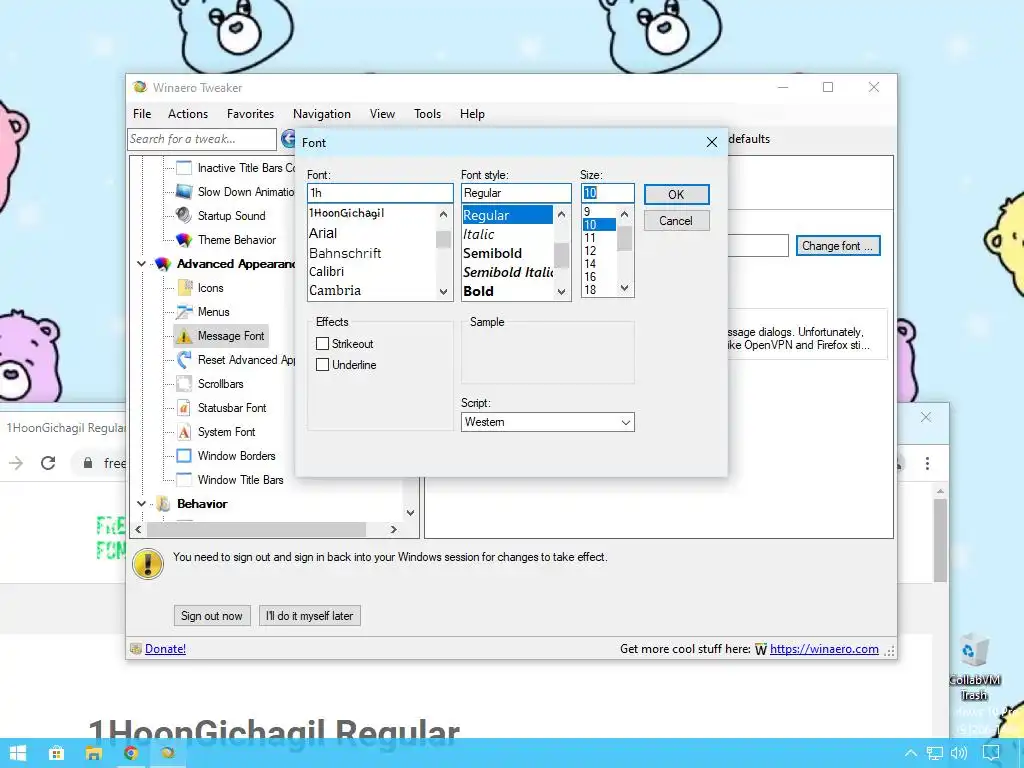Image resolution: width=1024 pixels, height=768 pixels.
Task: Click the Icons folder icon in tree
Action: (x=184, y=288)
